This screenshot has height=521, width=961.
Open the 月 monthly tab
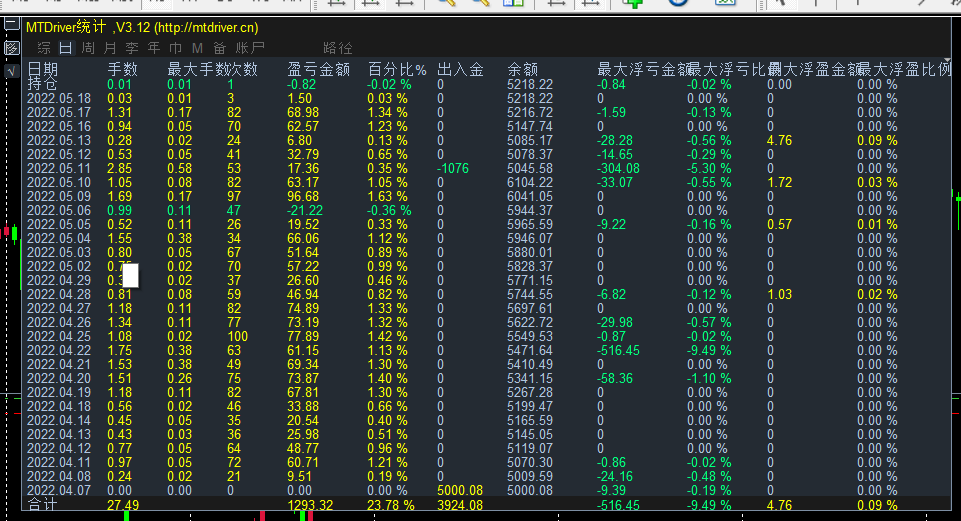point(110,48)
